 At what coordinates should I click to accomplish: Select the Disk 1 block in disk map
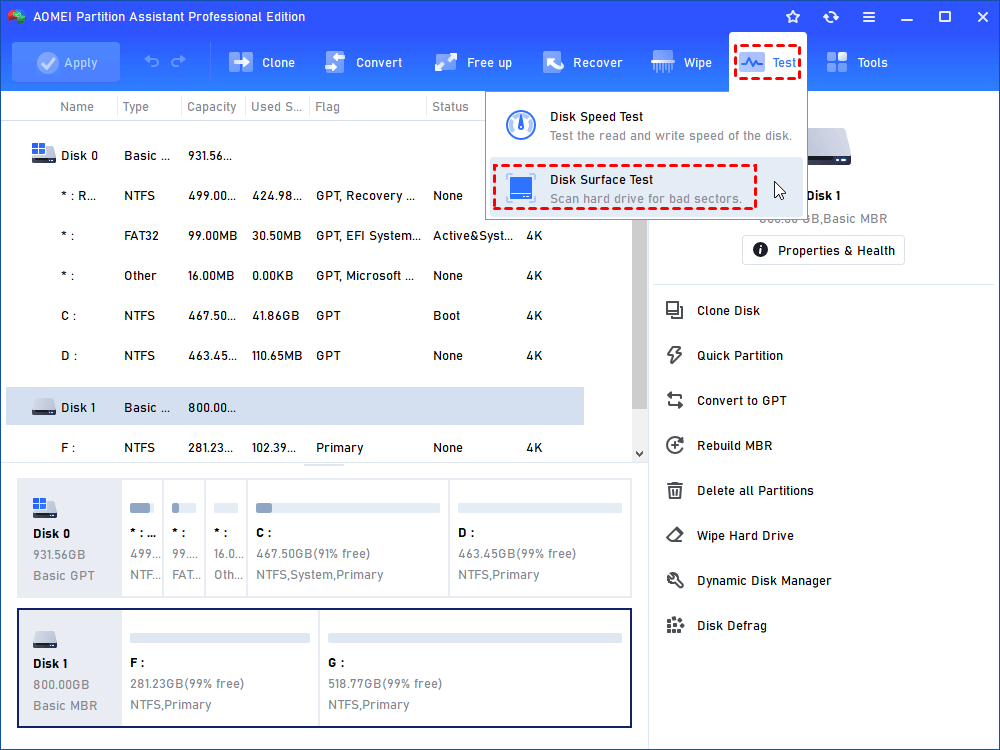pos(70,668)
